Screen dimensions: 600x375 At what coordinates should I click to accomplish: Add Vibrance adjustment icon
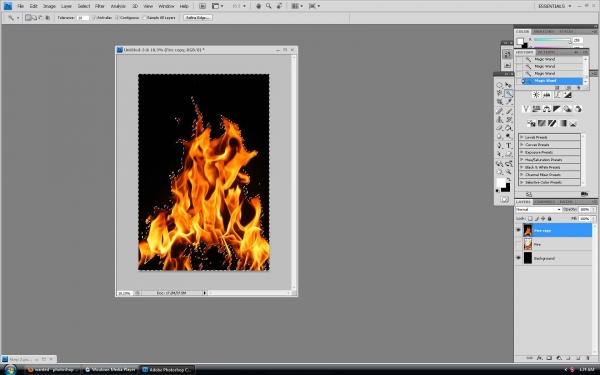click(x=526, y=109)
